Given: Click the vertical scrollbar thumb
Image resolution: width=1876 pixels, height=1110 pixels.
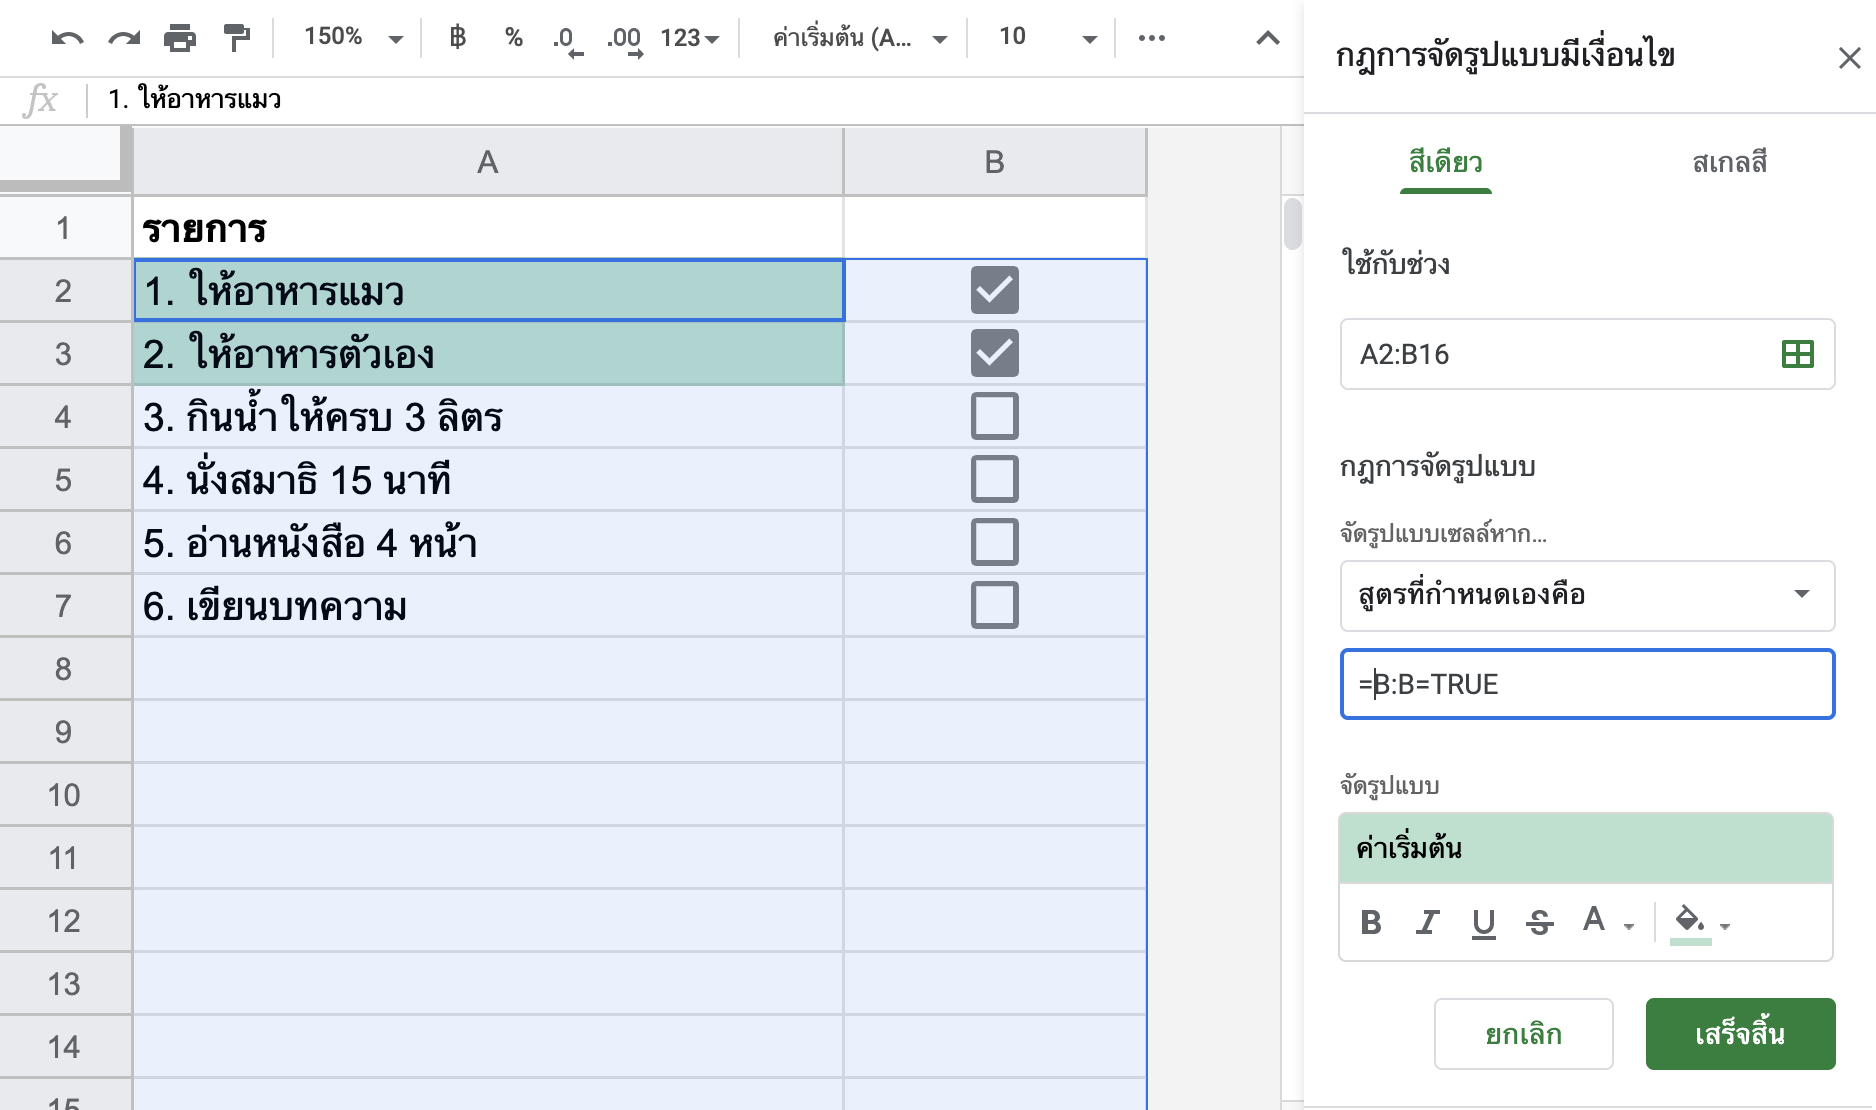Looking at the screenshot, I should tap(1292, 223).
